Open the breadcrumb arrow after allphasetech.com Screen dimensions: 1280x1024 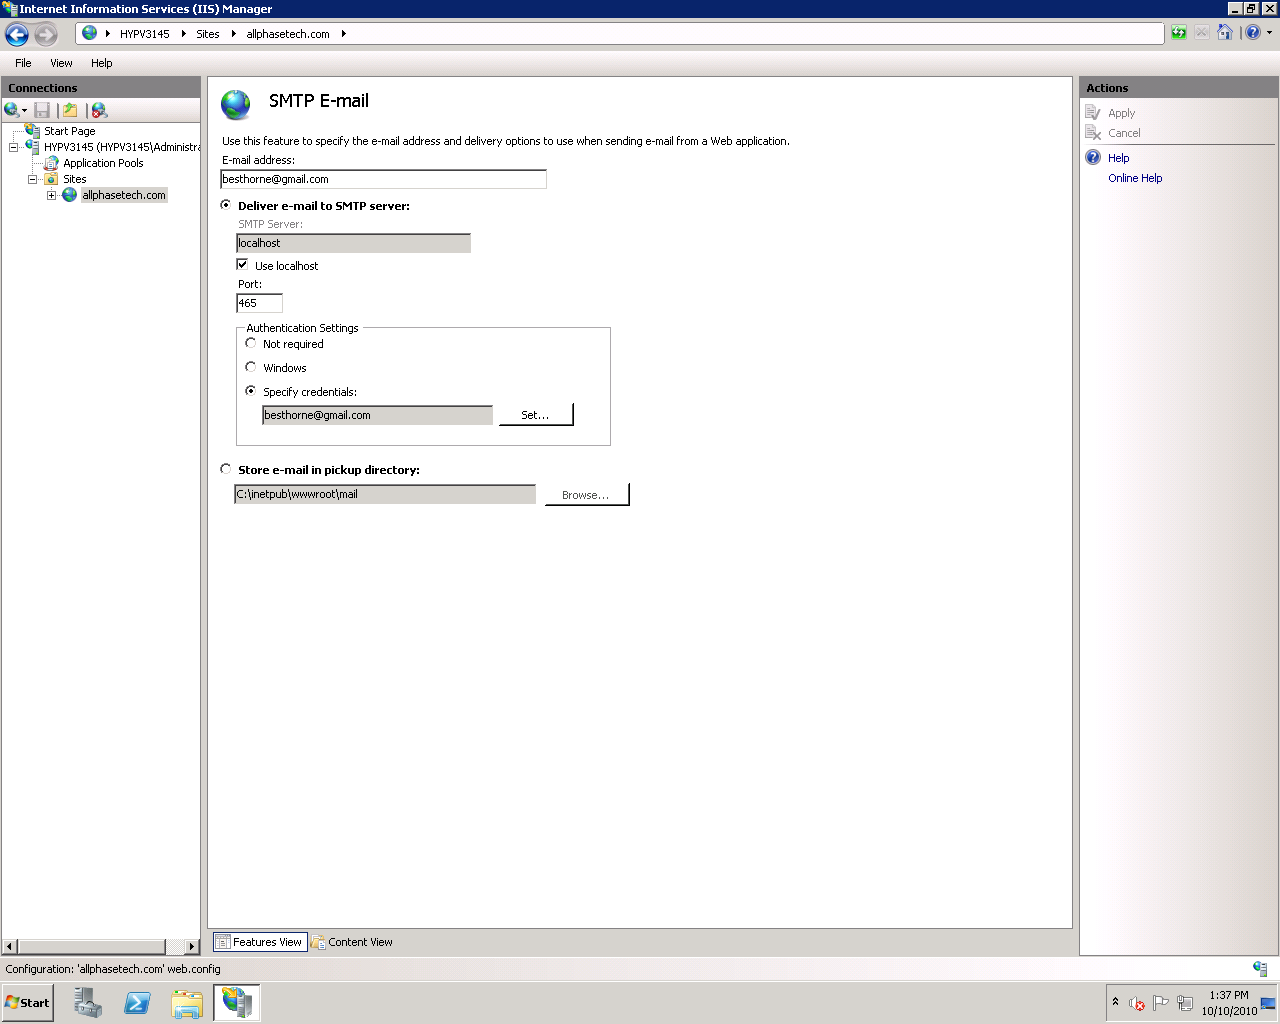point(343,34)
